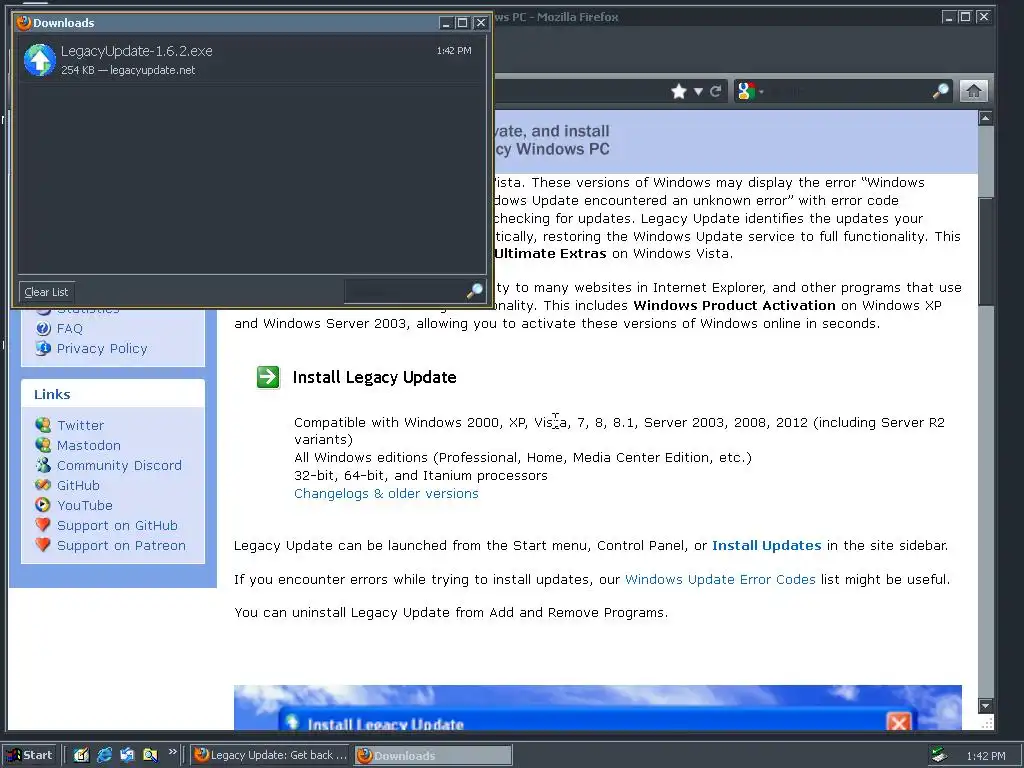This screenshot has width=1024, height=768.
Task: Launch Internet Explorer from Quick Launch
Action: 104,755
